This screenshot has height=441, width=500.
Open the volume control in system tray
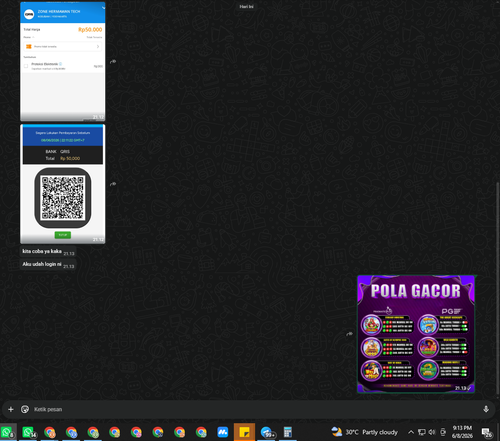432,432
